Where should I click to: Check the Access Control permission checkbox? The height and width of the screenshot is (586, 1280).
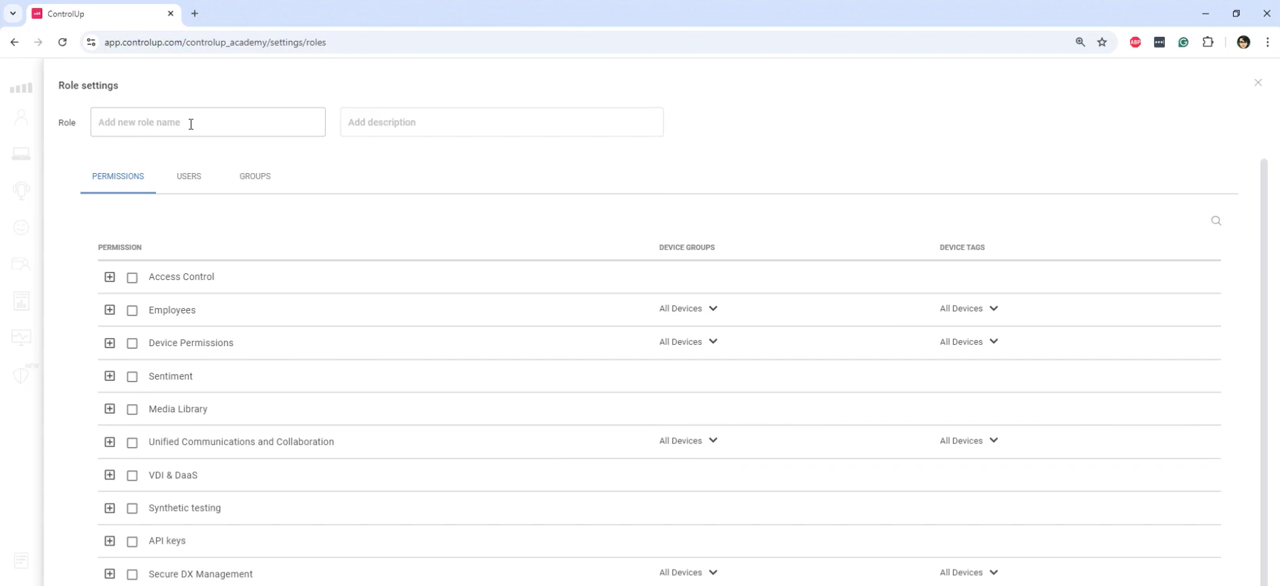(x=132, y=278)
